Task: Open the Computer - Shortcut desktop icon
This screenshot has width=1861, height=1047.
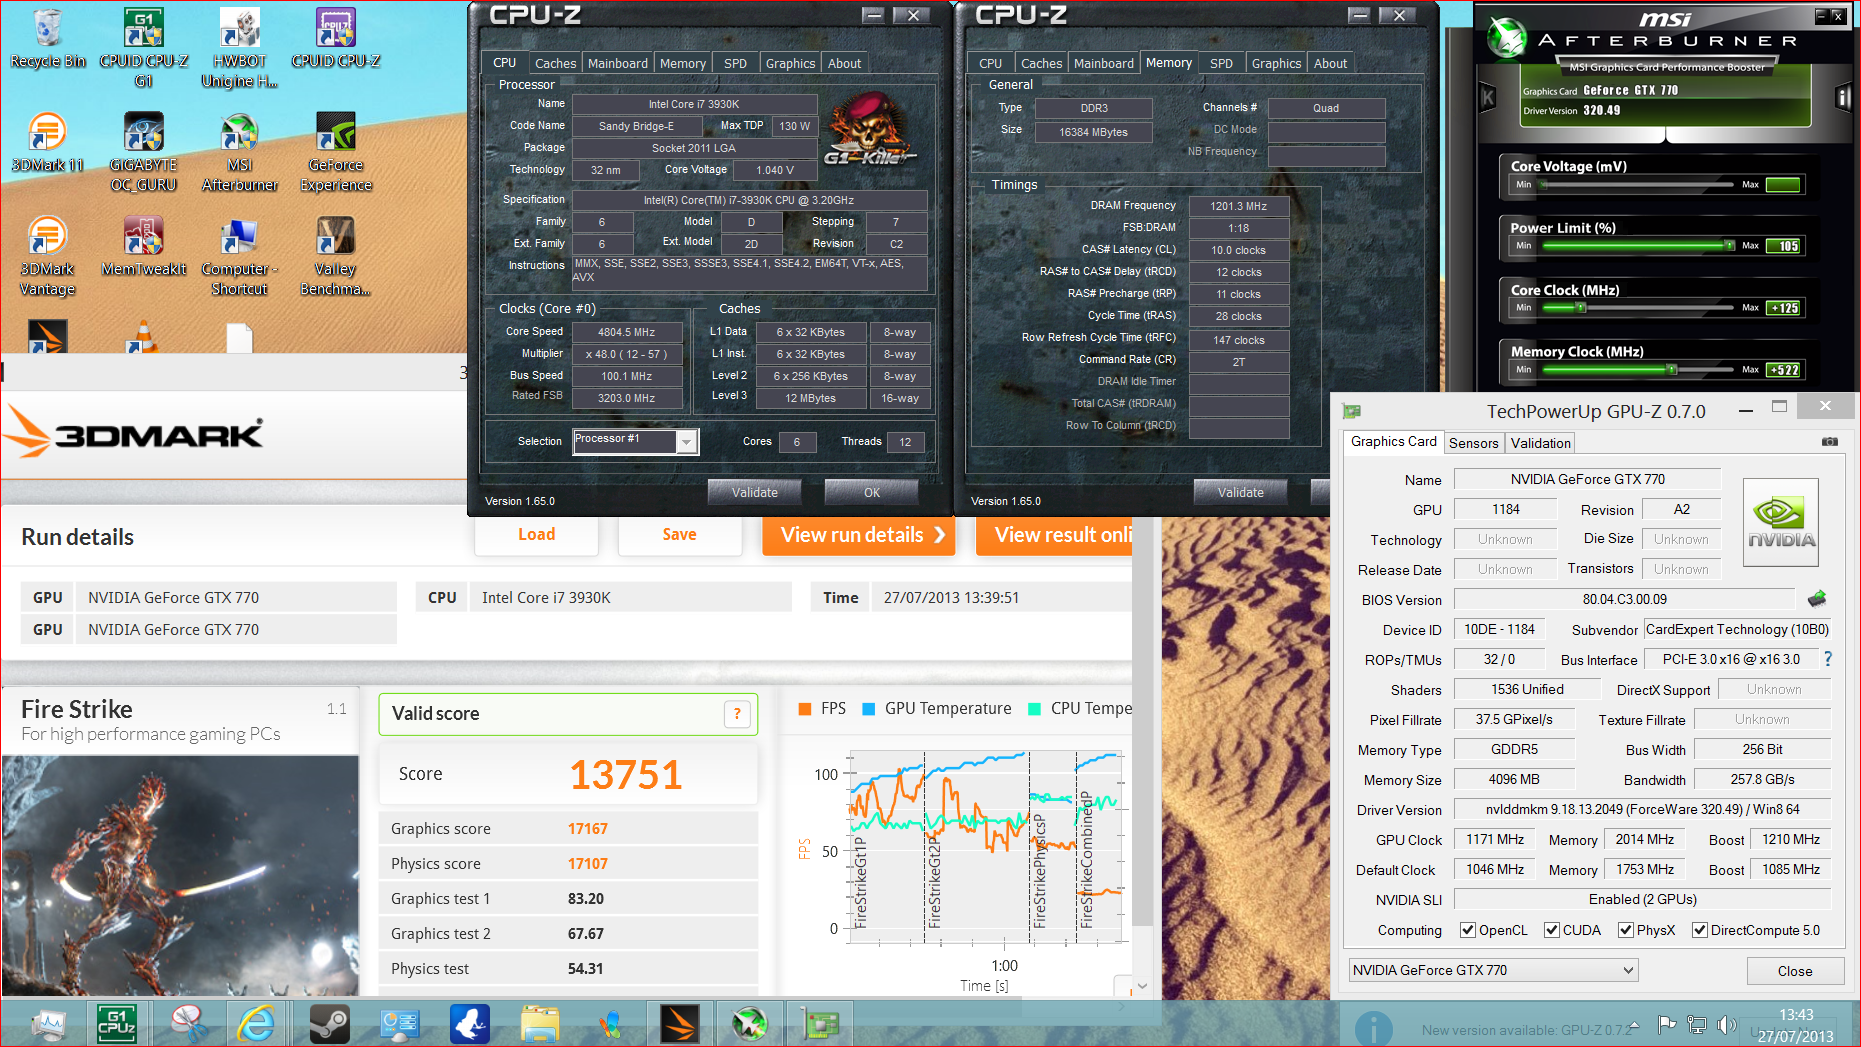Action: tap(240, 257)
